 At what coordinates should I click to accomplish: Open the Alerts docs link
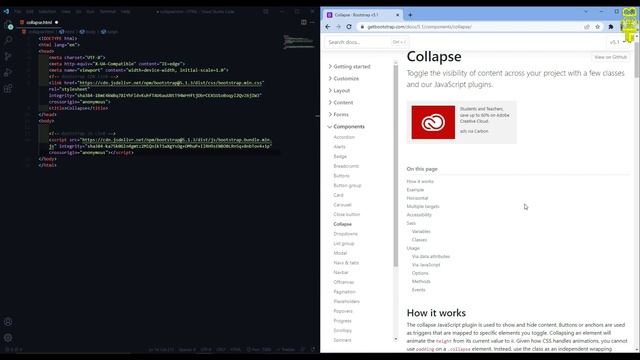pyautogui.click(x=340, y=147)
